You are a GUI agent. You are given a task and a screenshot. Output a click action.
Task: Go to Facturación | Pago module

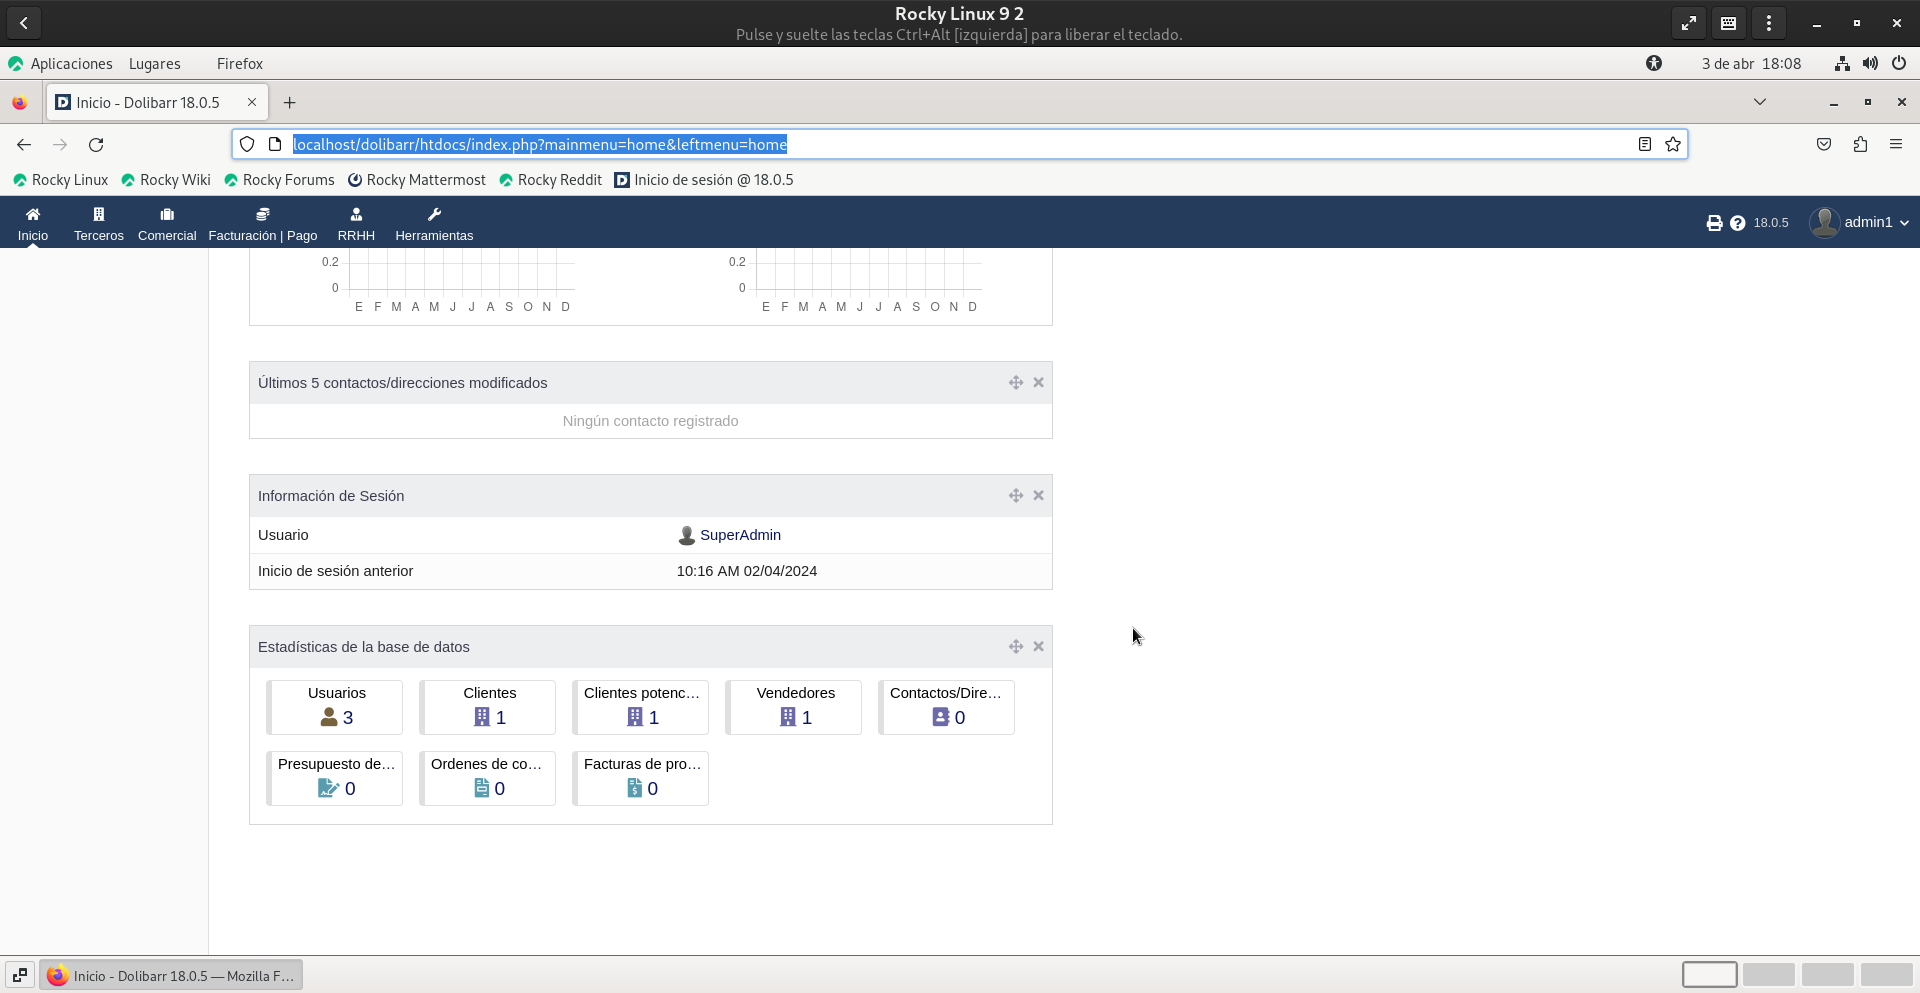click(x=263, y=222)
